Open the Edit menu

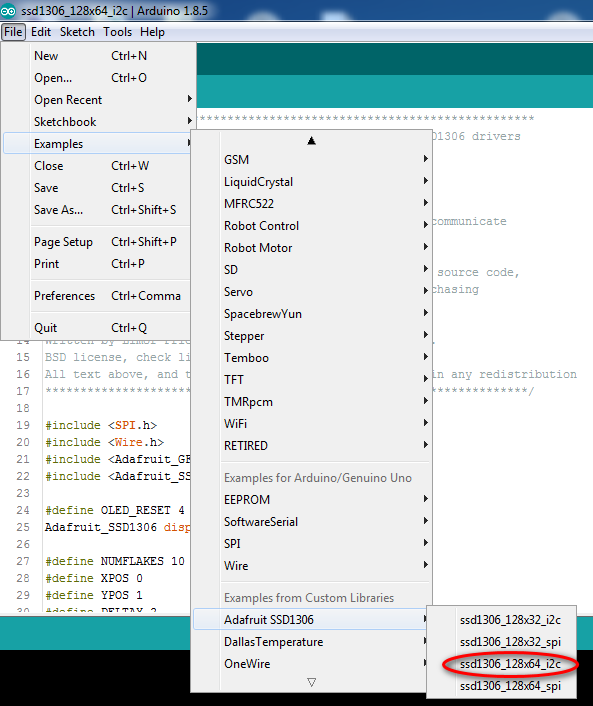coord(41,32)
